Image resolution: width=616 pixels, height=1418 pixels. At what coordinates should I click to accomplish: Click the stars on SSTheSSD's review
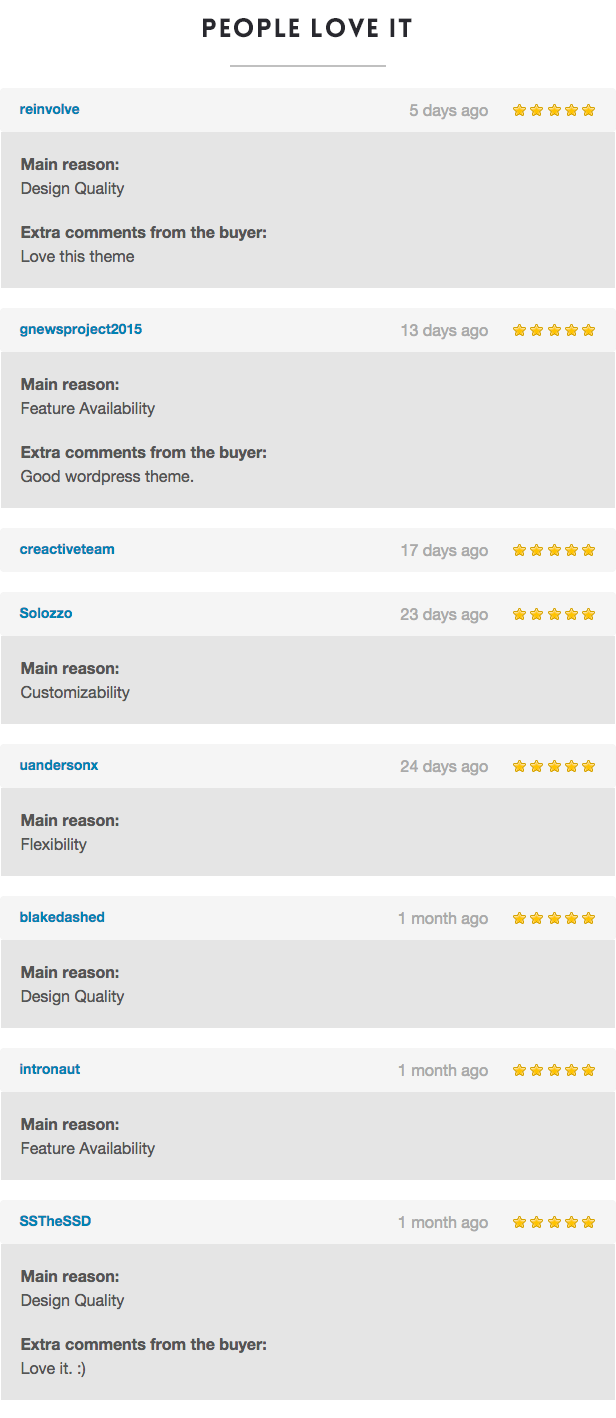(554, 1222)
